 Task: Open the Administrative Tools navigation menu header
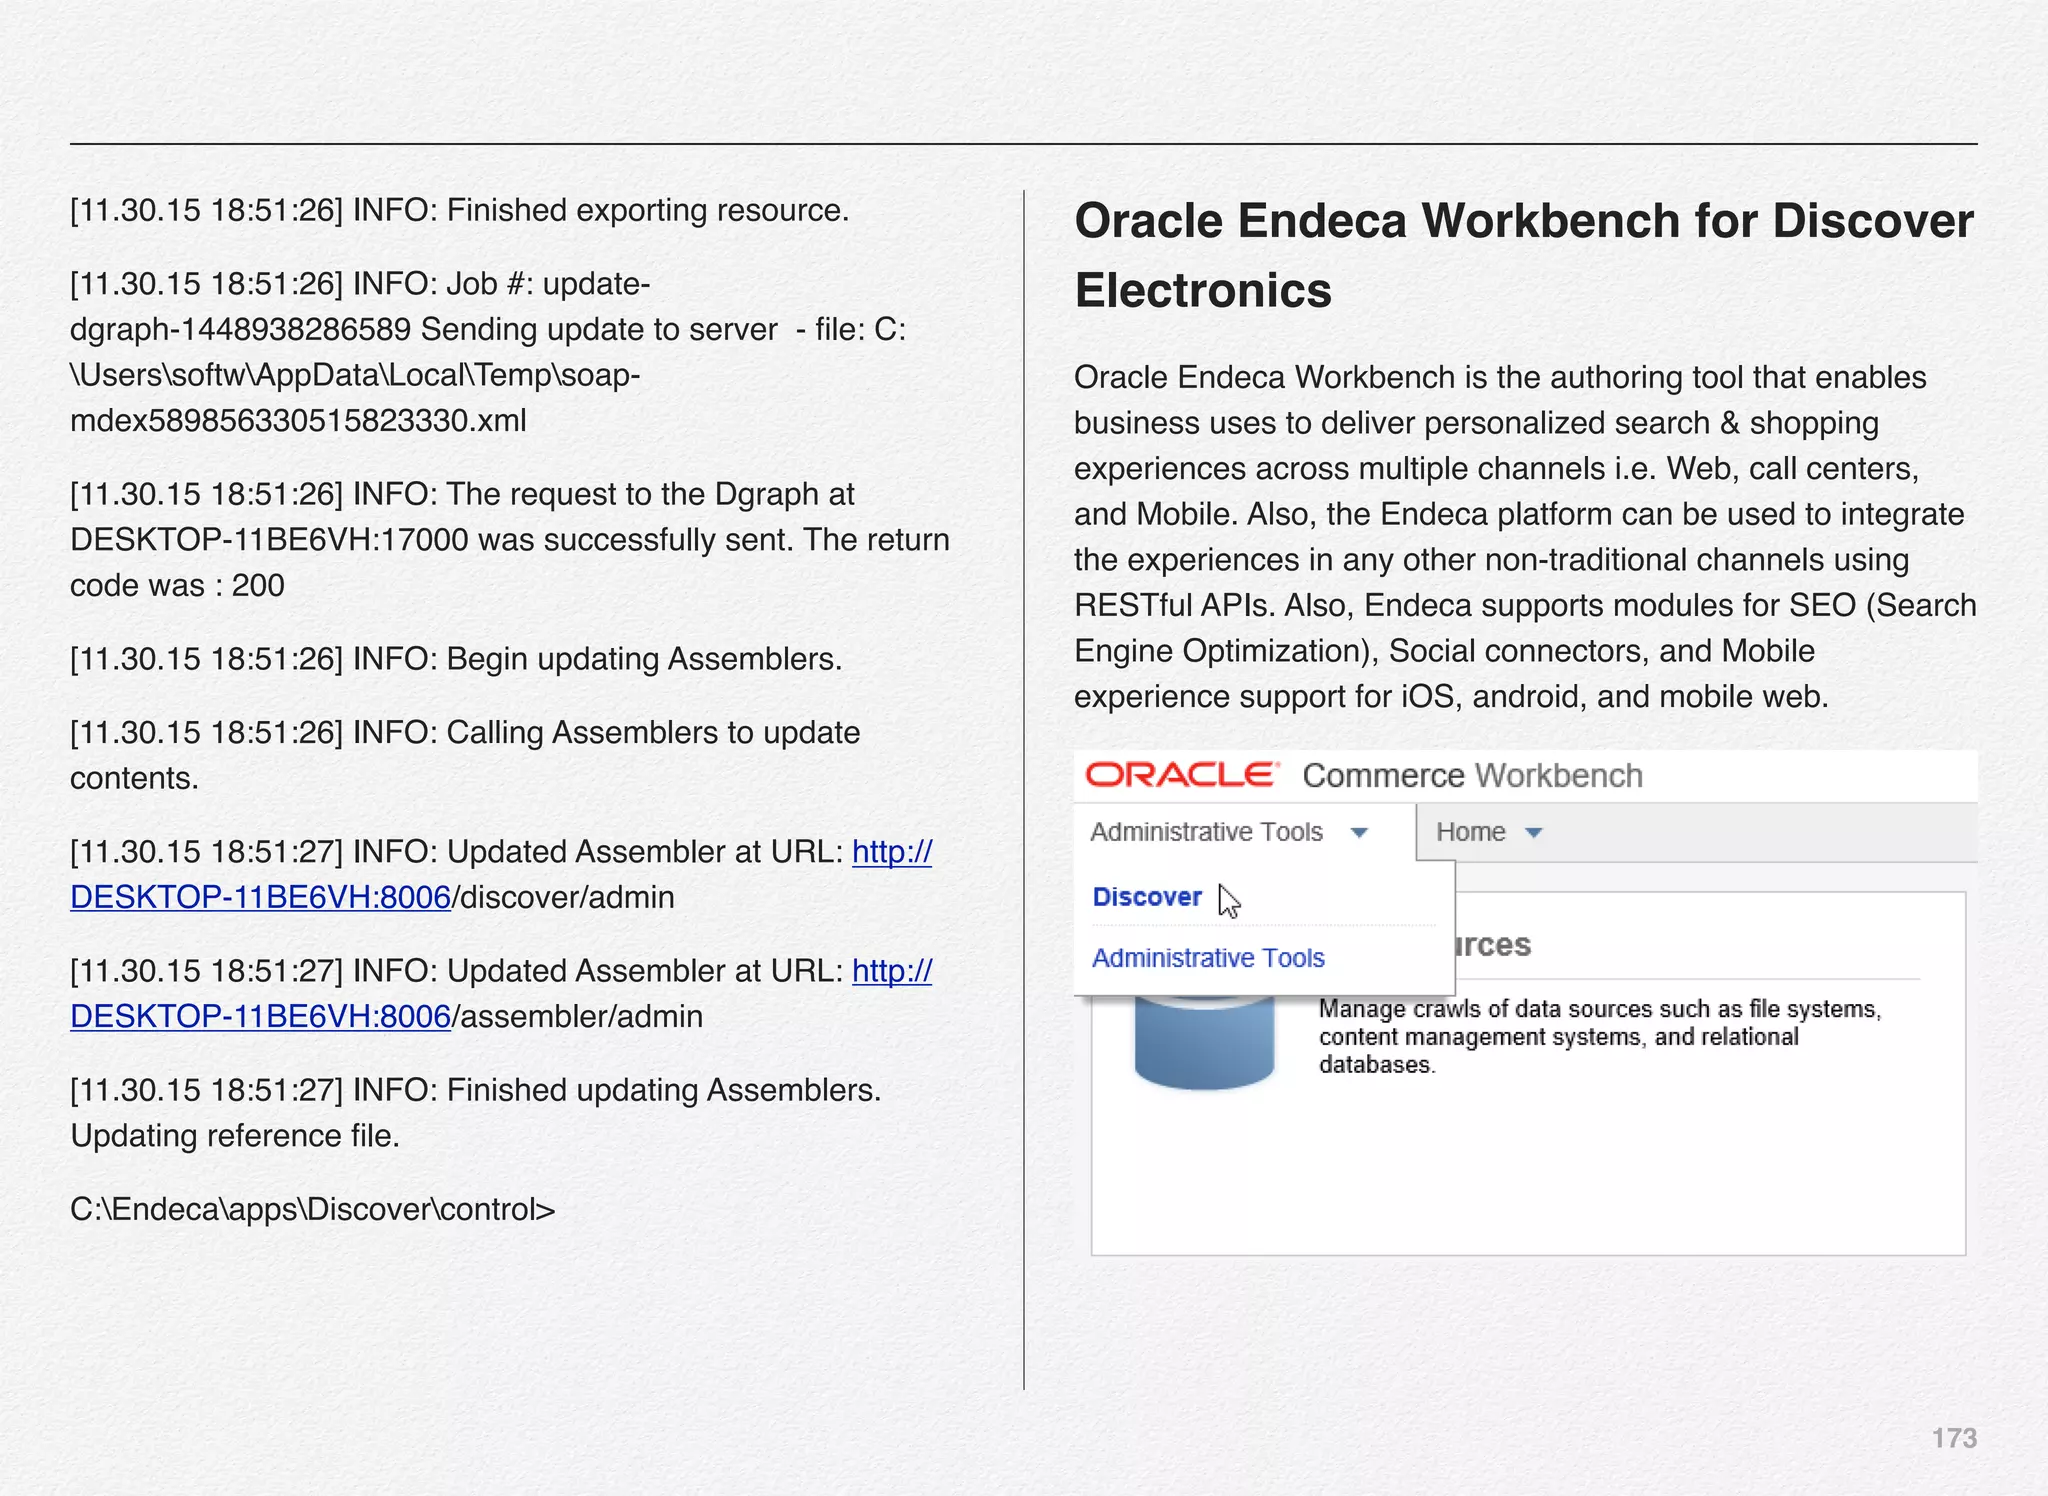(x=1206, y=832)
